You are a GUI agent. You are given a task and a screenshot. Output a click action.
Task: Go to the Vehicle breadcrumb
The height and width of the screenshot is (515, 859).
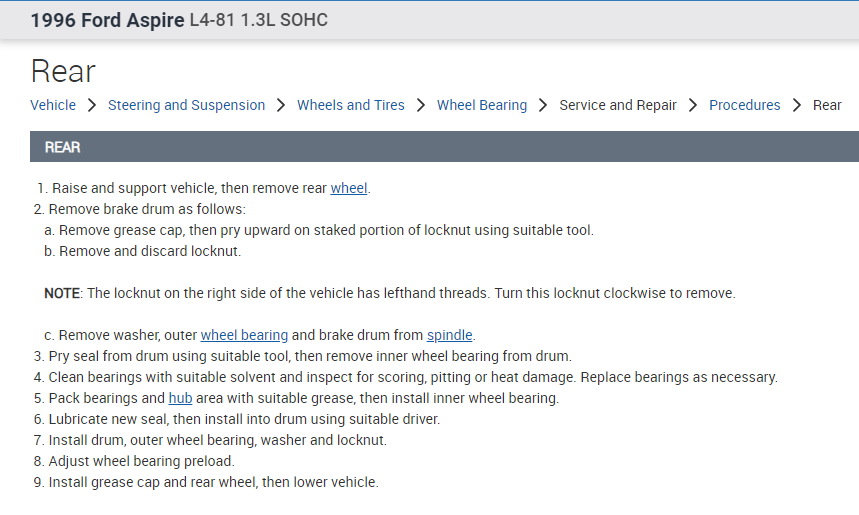coord(53,105)
